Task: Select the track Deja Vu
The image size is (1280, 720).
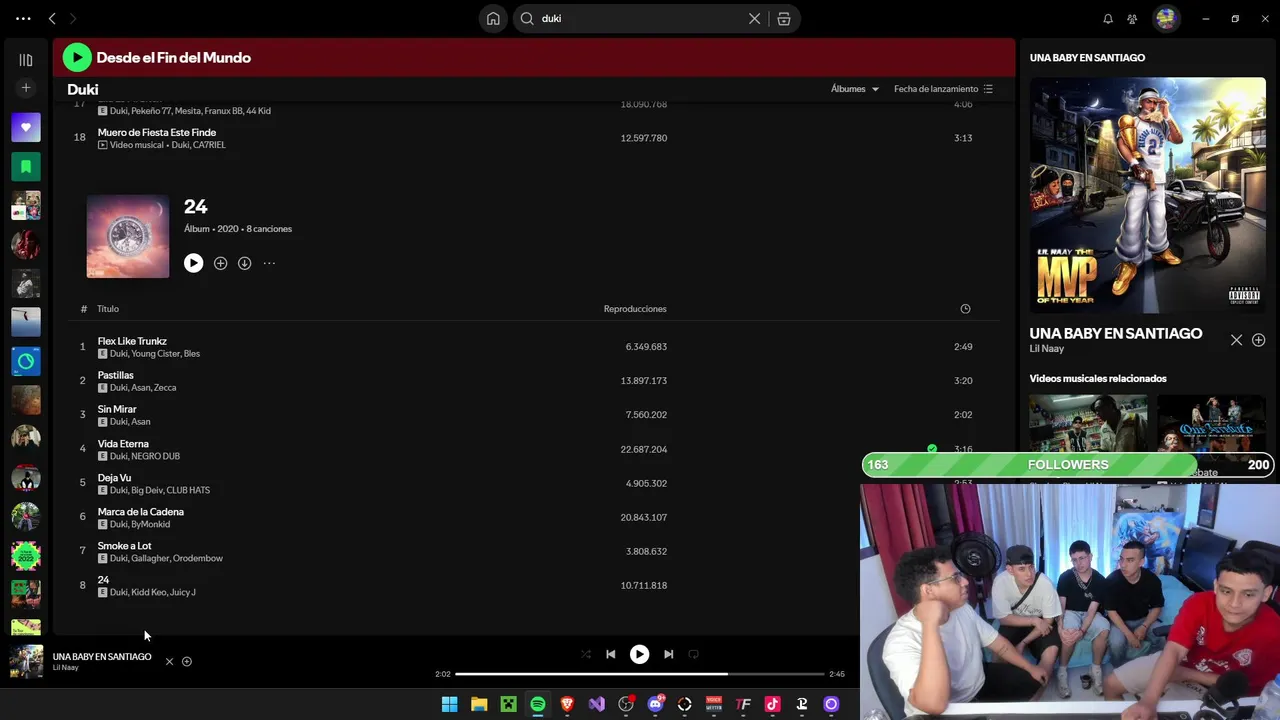Action: click(x=114, y=478)
